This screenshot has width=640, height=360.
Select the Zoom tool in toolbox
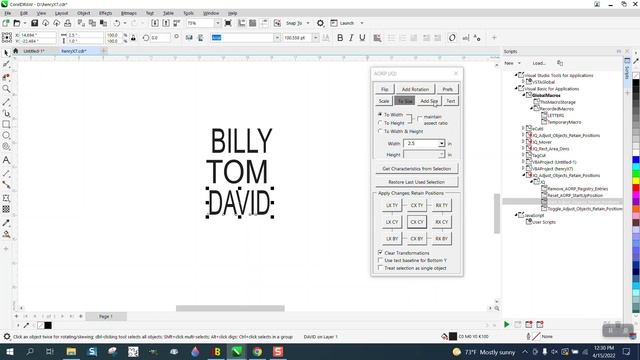tap(6, 89)
